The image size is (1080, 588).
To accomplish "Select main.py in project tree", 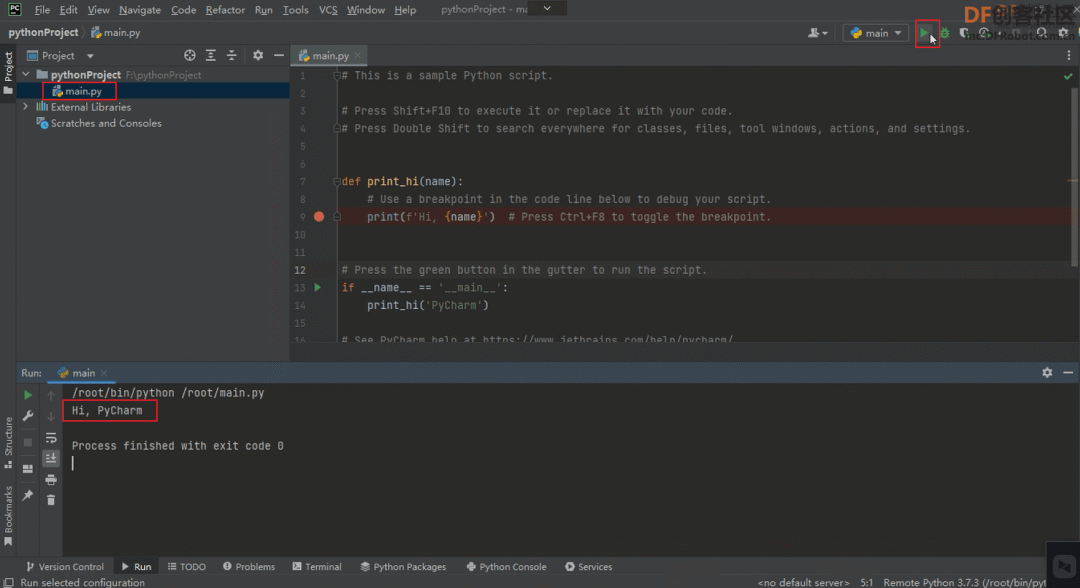I will click(x=83, y=91).
